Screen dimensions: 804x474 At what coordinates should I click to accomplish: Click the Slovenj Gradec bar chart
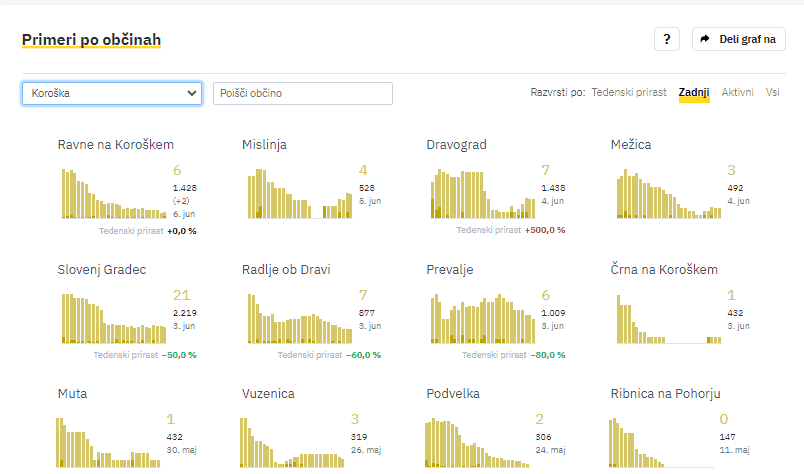tap(110, 318)
